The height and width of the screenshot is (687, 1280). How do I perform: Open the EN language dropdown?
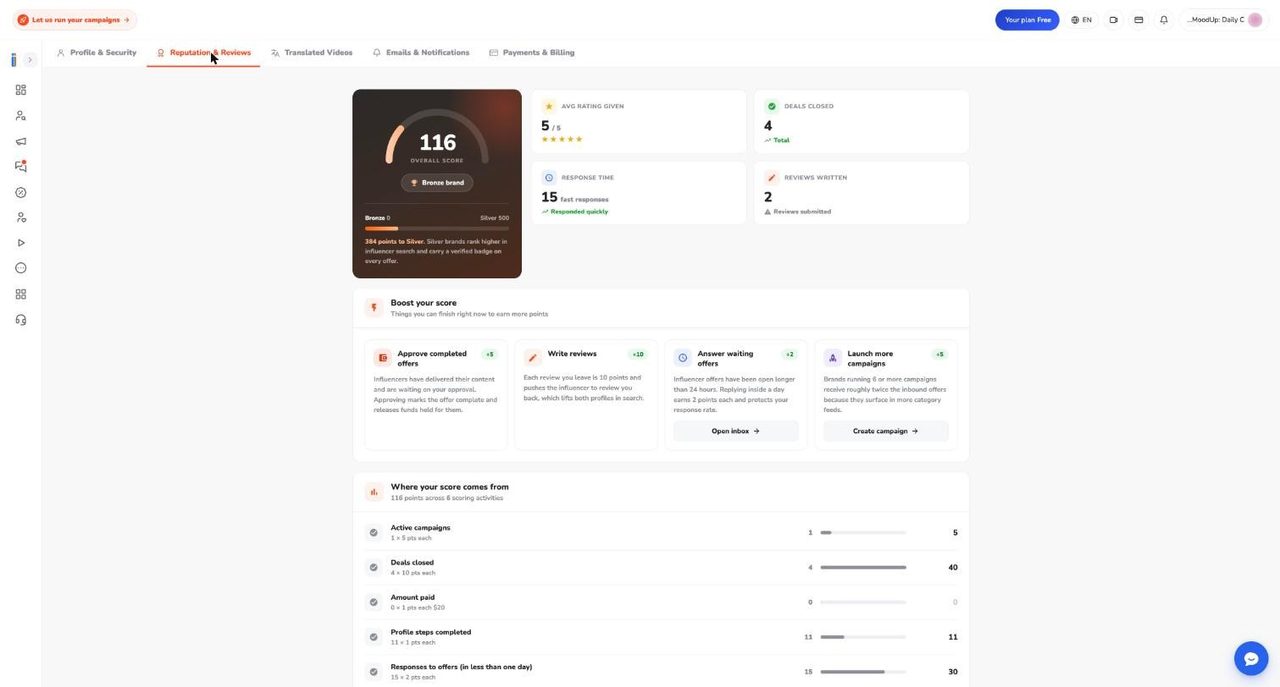click(x=1081, y=20)
